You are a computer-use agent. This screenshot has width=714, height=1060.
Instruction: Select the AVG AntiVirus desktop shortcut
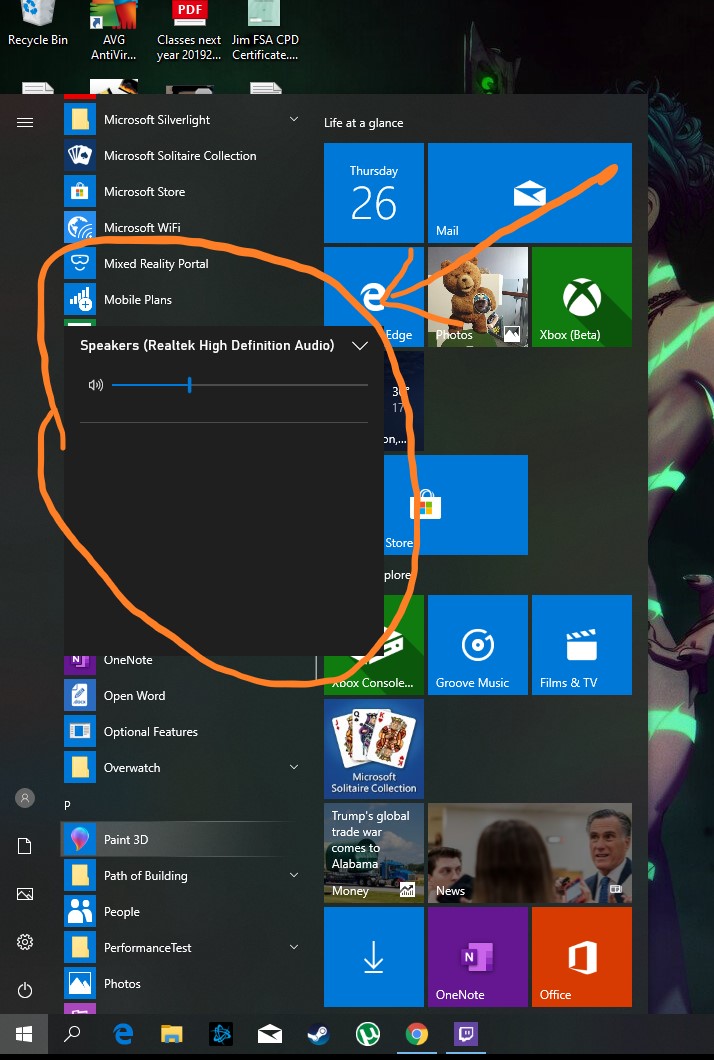click(x=114, y=31)
